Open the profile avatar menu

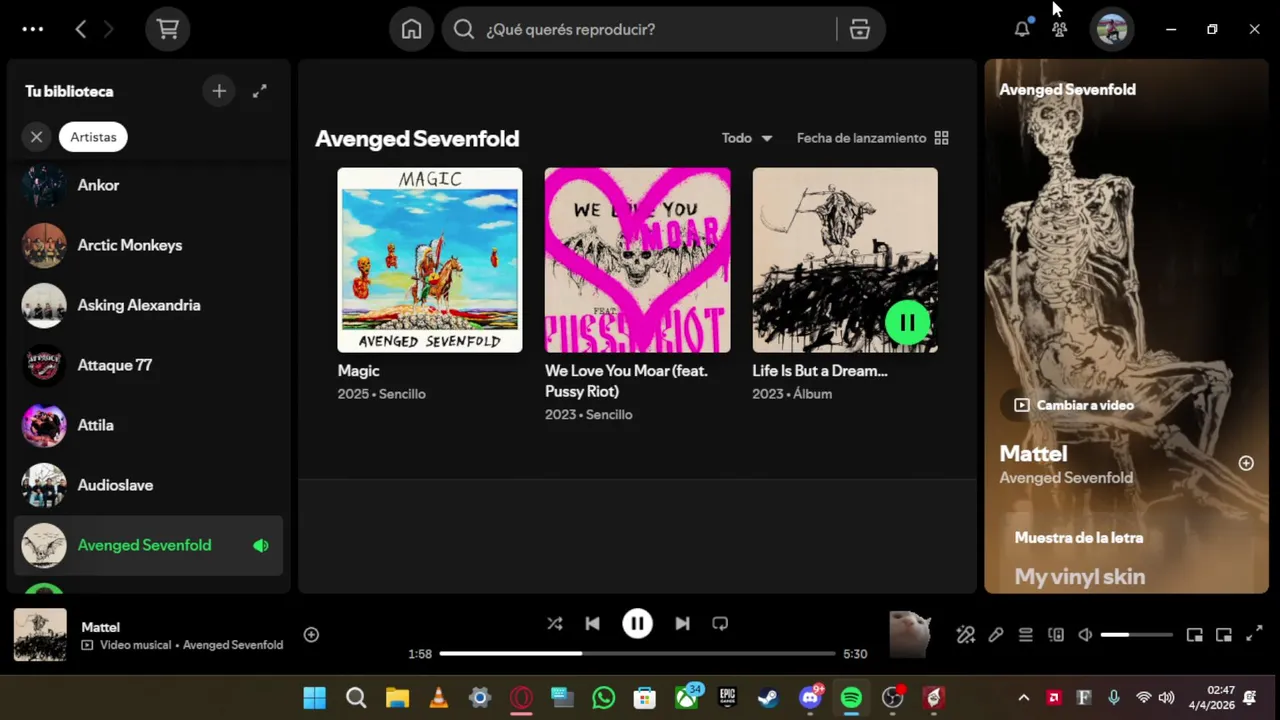pyautogui.click(x=1112, y=29)
